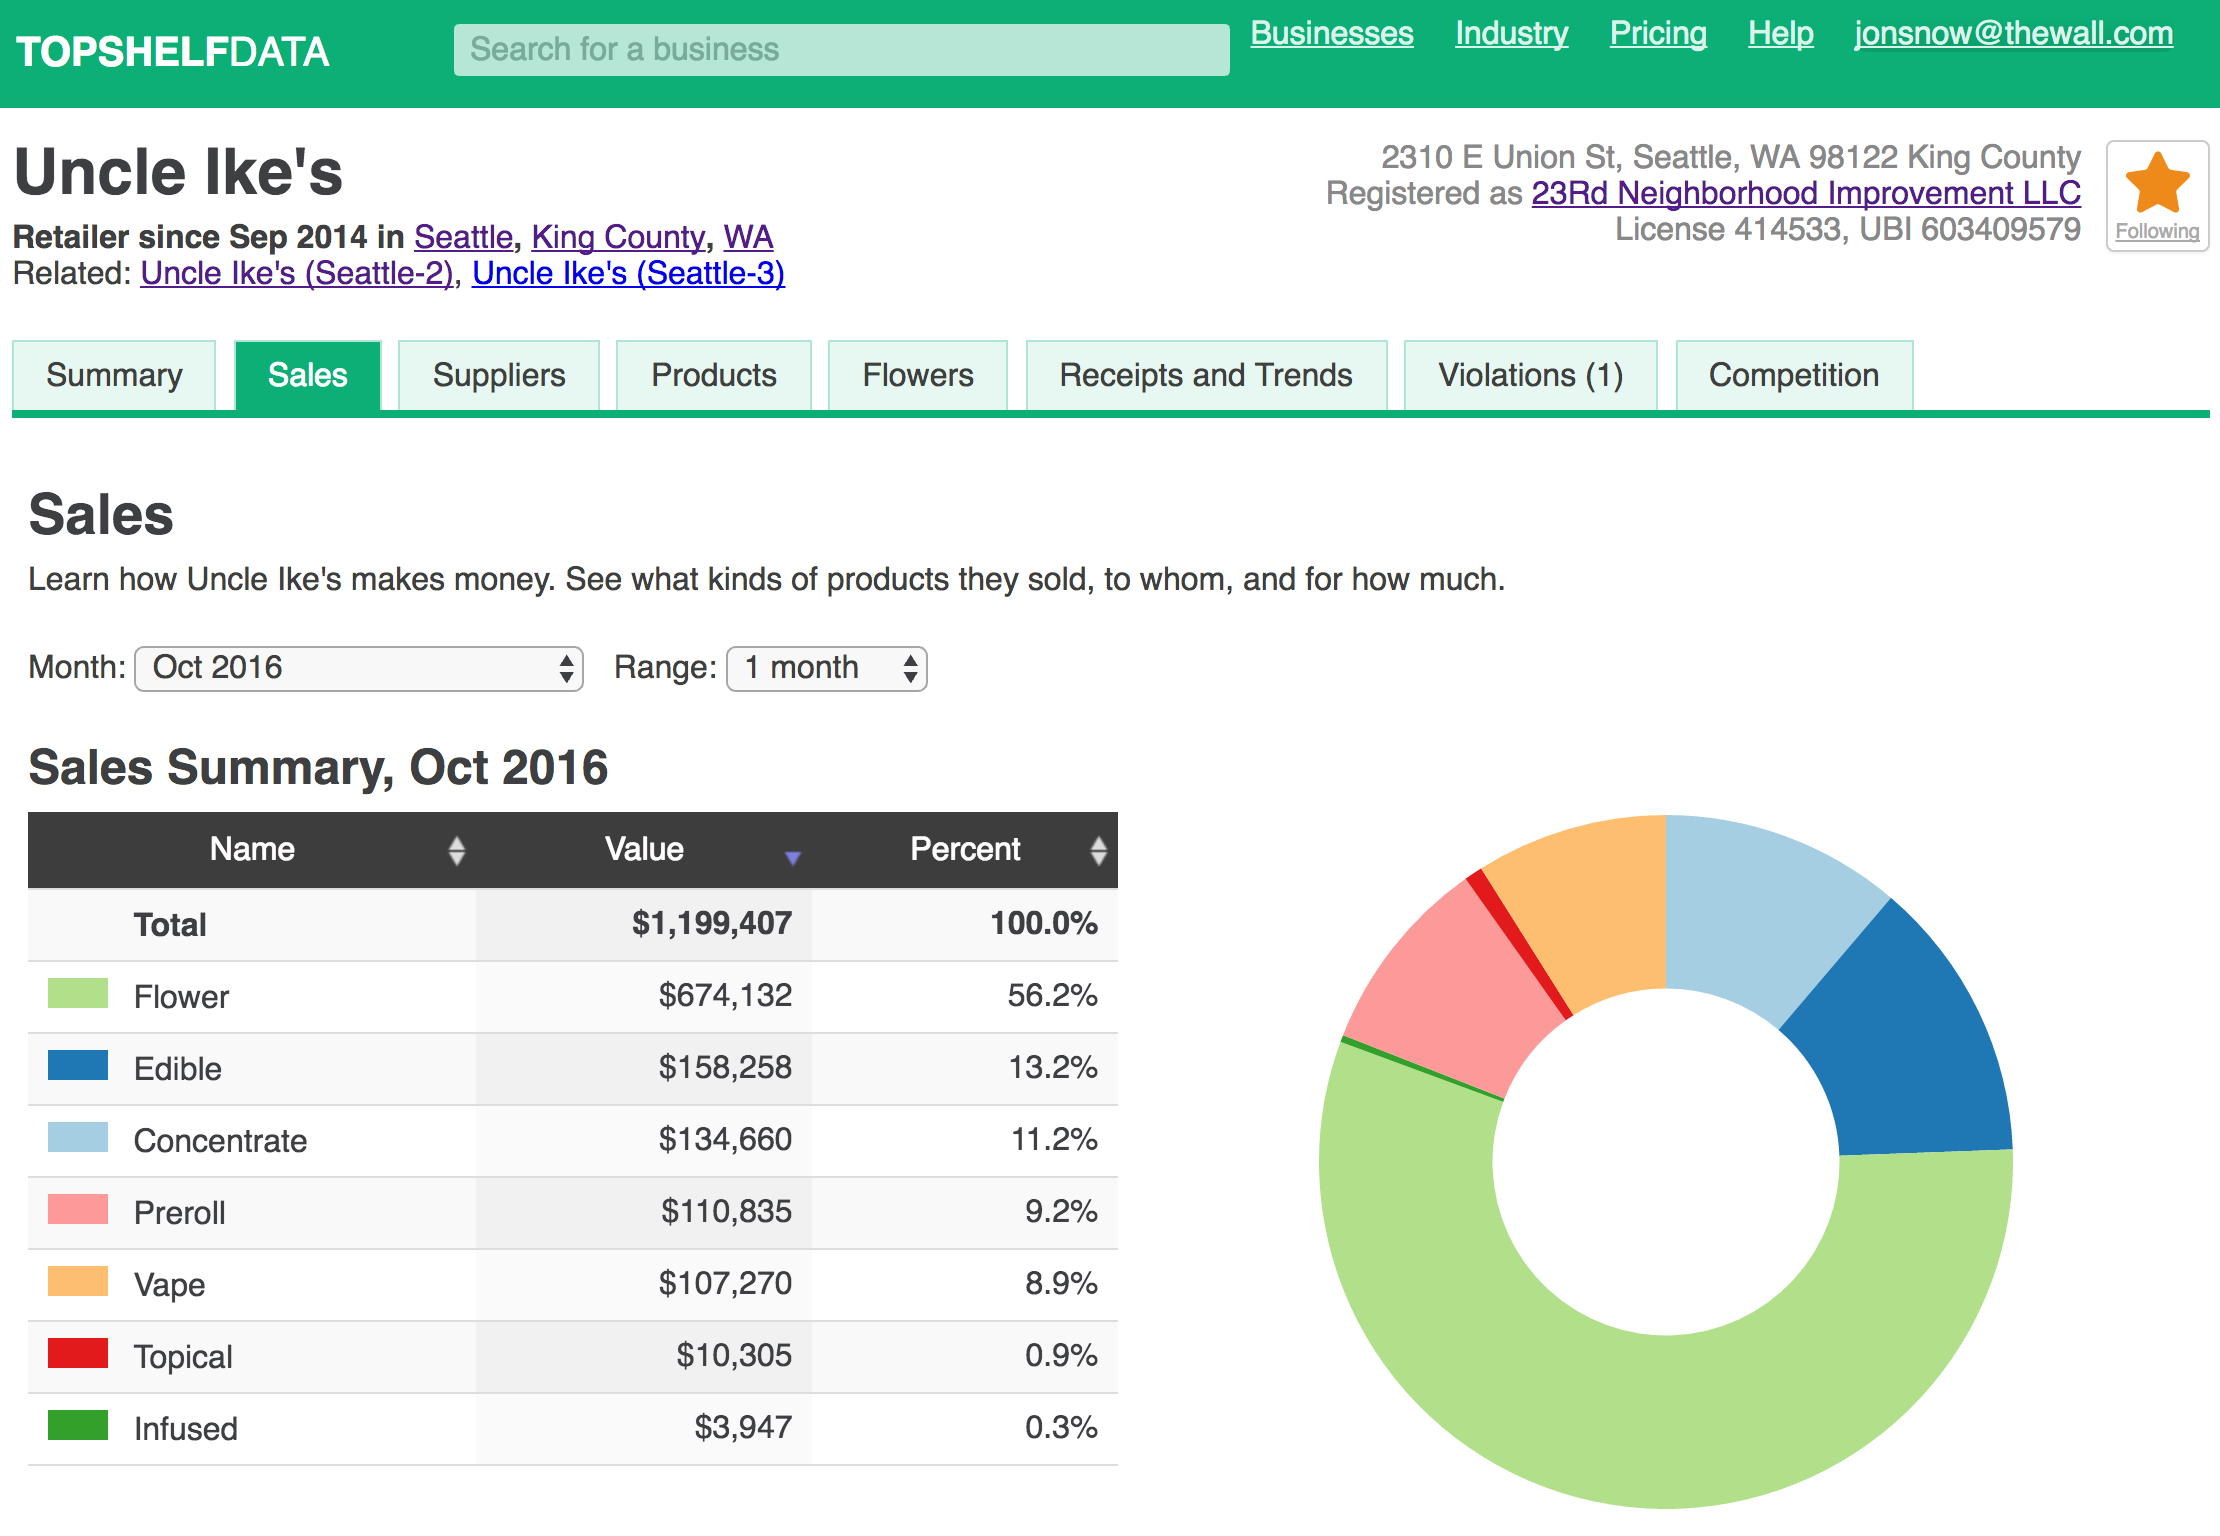The height and width of the screenshot is (1536, 2220).
Task: Follow the Uncle Ike's (Seattle-3) link
Action: click(x=628, y=273)
